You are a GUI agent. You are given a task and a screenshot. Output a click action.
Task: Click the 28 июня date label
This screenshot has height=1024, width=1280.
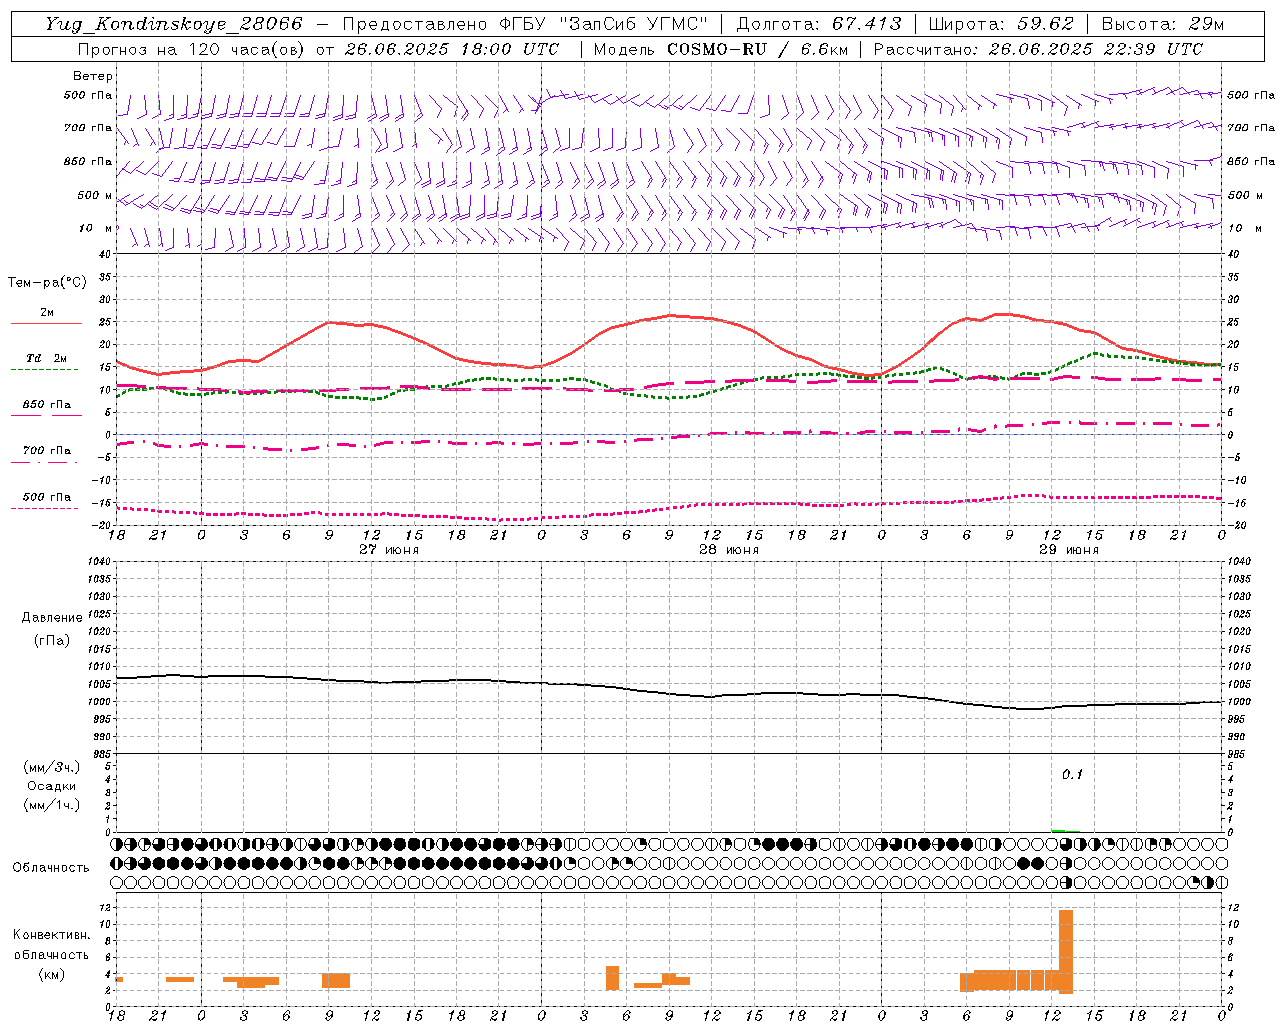[729, 550]
